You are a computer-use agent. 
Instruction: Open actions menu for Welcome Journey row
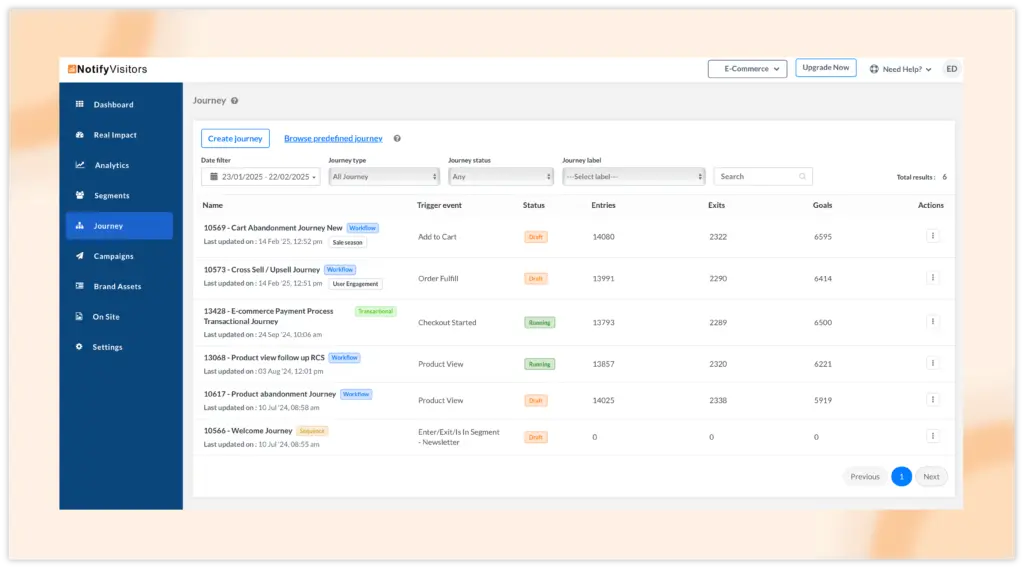pyautogui.click(x=932, y=436)
